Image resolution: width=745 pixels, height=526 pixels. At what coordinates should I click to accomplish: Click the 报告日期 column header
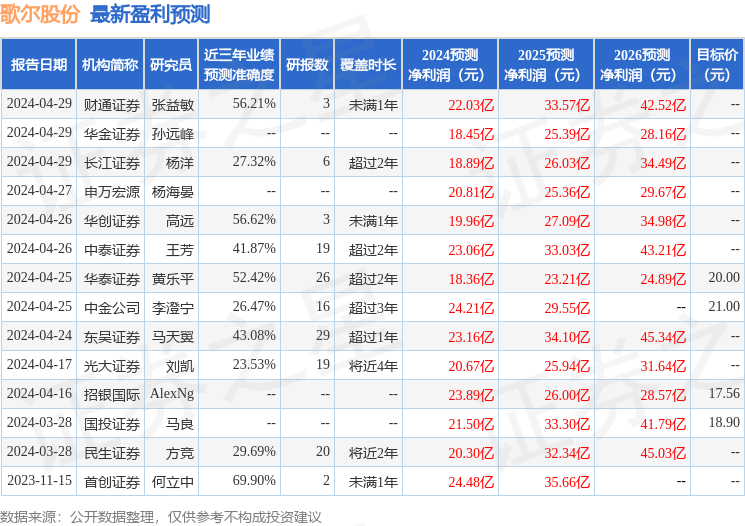[x=38, y=65]
